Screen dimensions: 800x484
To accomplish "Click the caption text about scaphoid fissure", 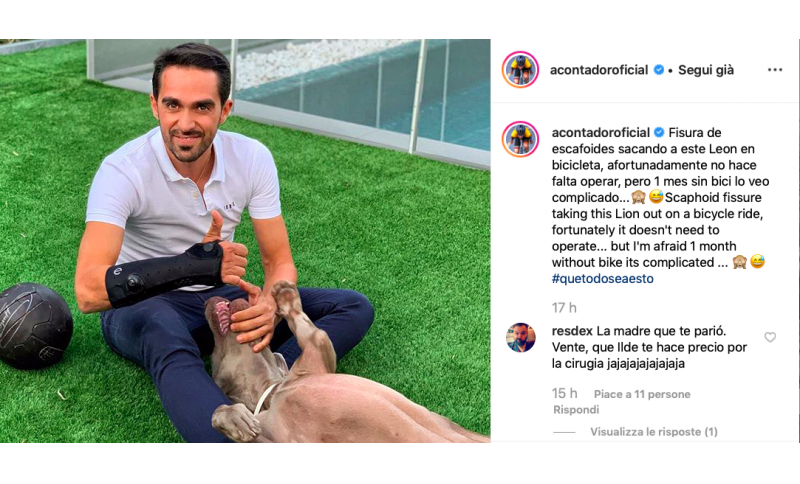I will tap(659, 206).
